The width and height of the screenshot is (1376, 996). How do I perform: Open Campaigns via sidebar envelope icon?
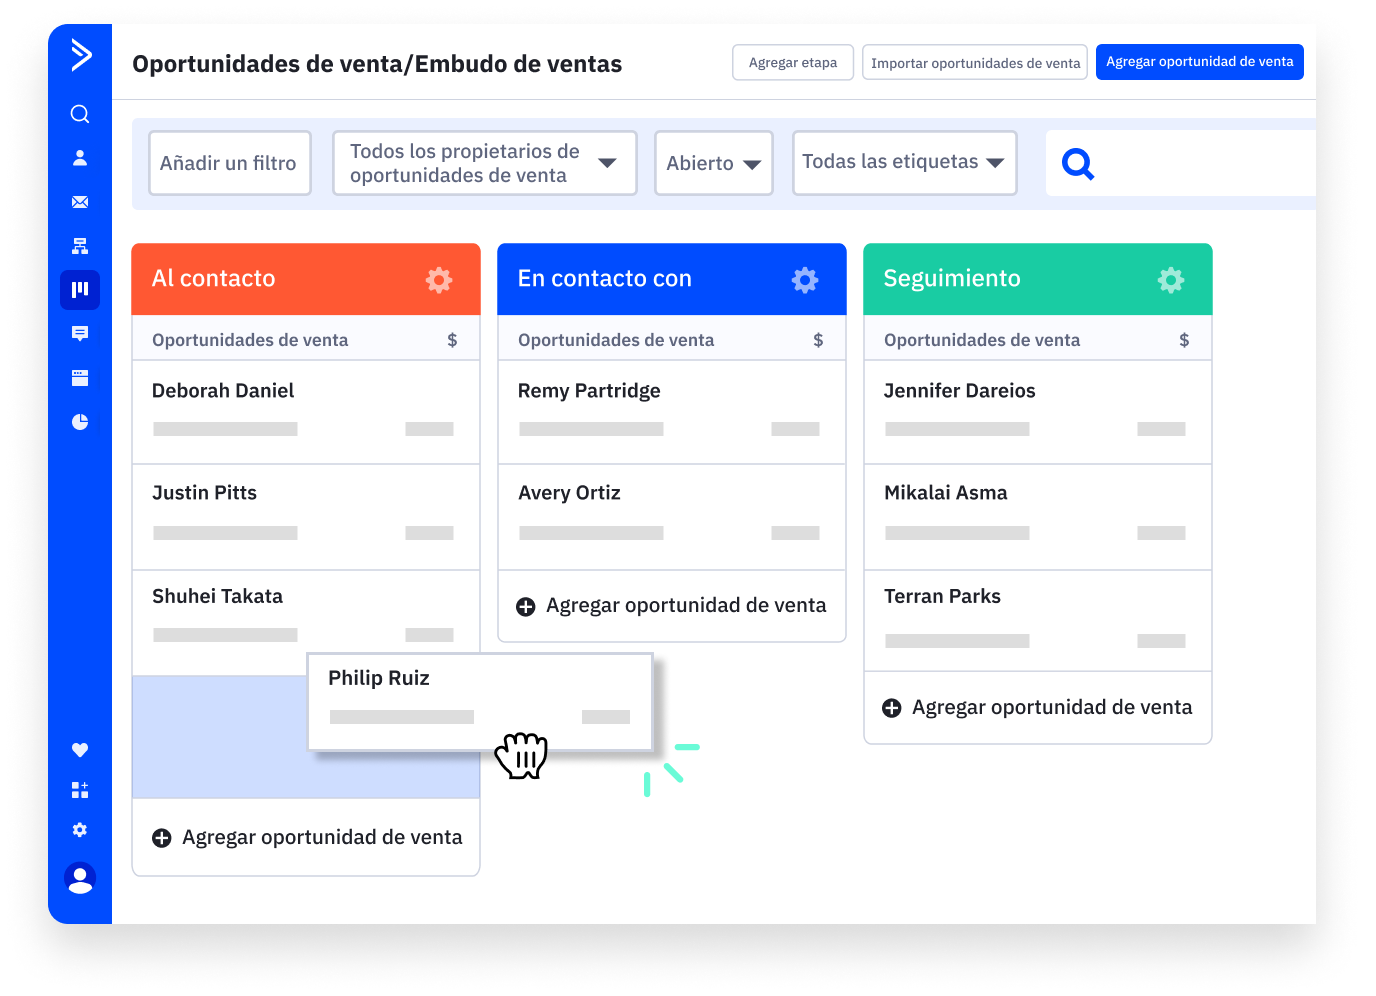tap(80, 202)
